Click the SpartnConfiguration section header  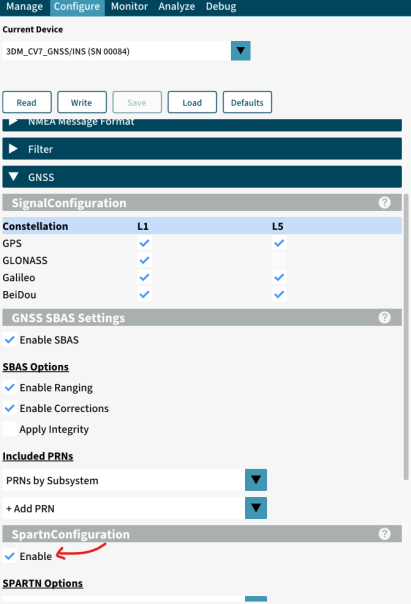202,534
